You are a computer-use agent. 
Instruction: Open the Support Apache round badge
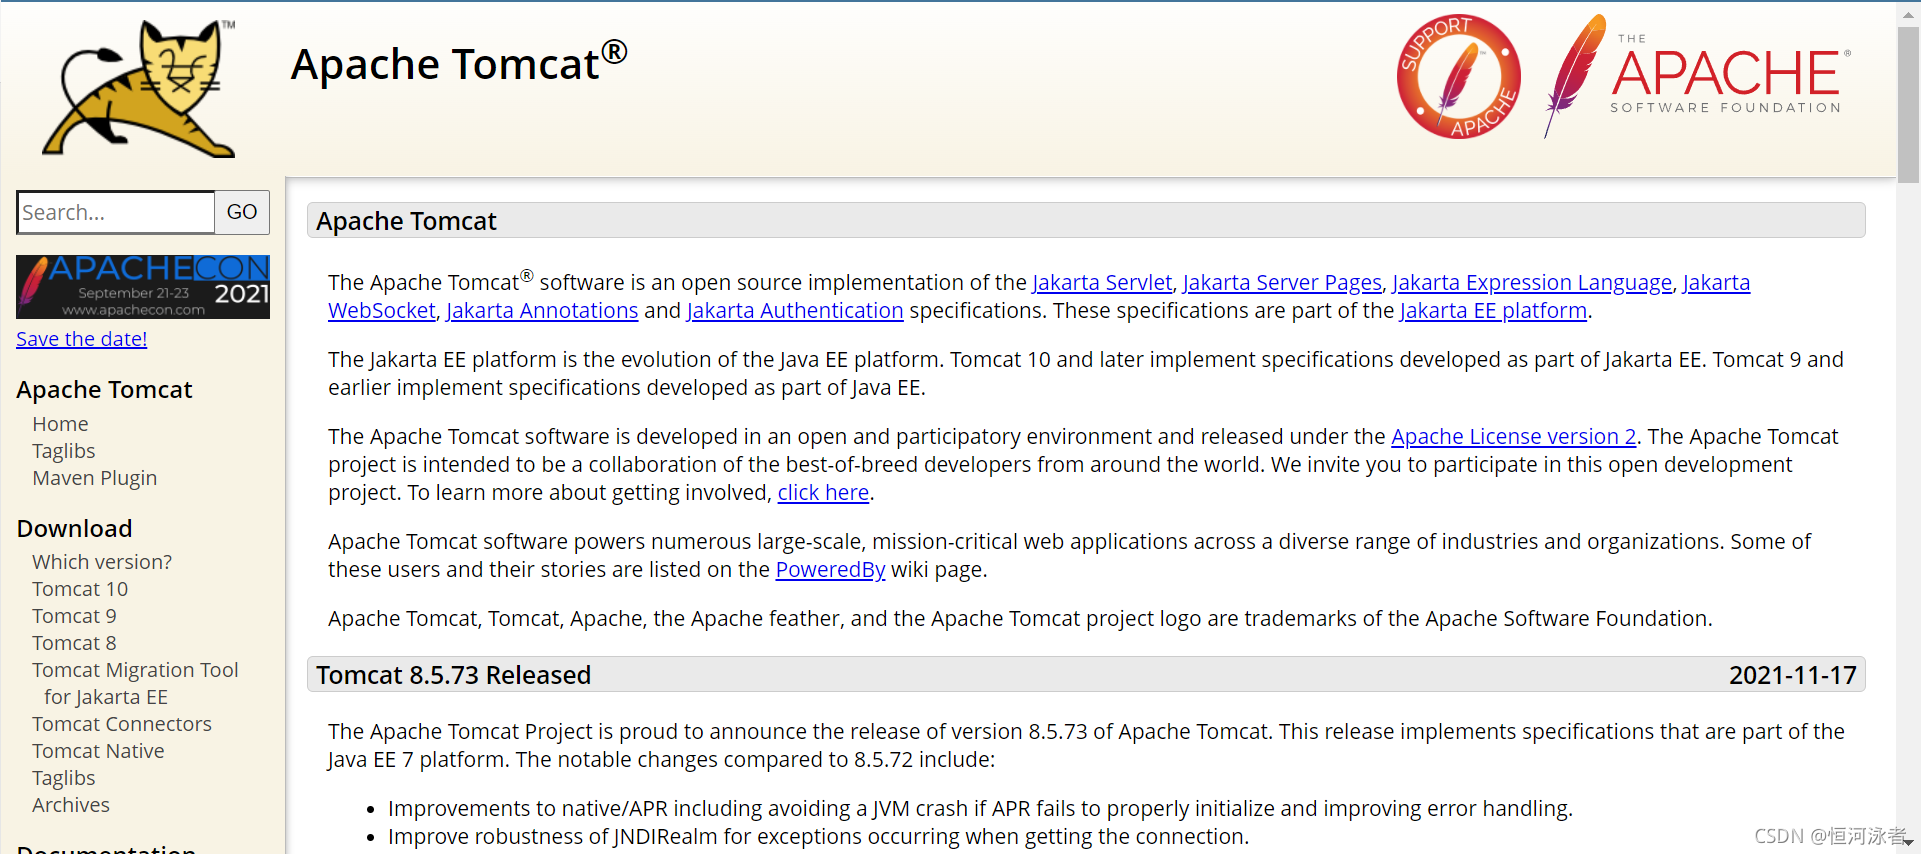[x=1458, y=77]
